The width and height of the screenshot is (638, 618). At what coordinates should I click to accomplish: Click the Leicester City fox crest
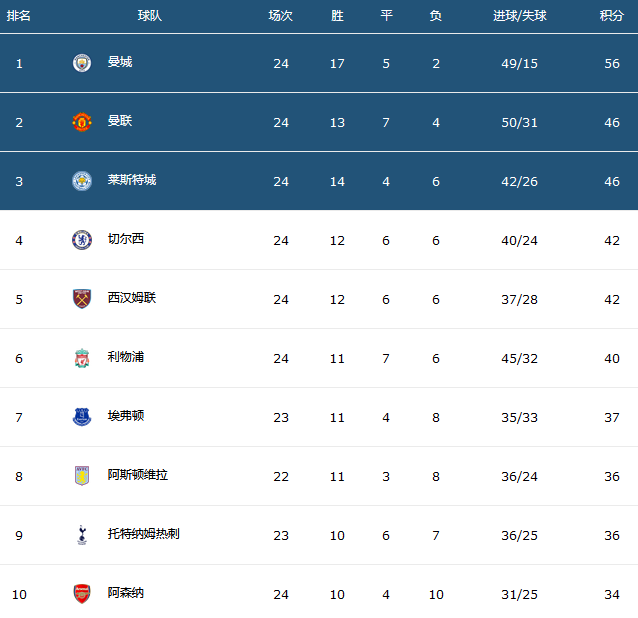pos(82,181)
